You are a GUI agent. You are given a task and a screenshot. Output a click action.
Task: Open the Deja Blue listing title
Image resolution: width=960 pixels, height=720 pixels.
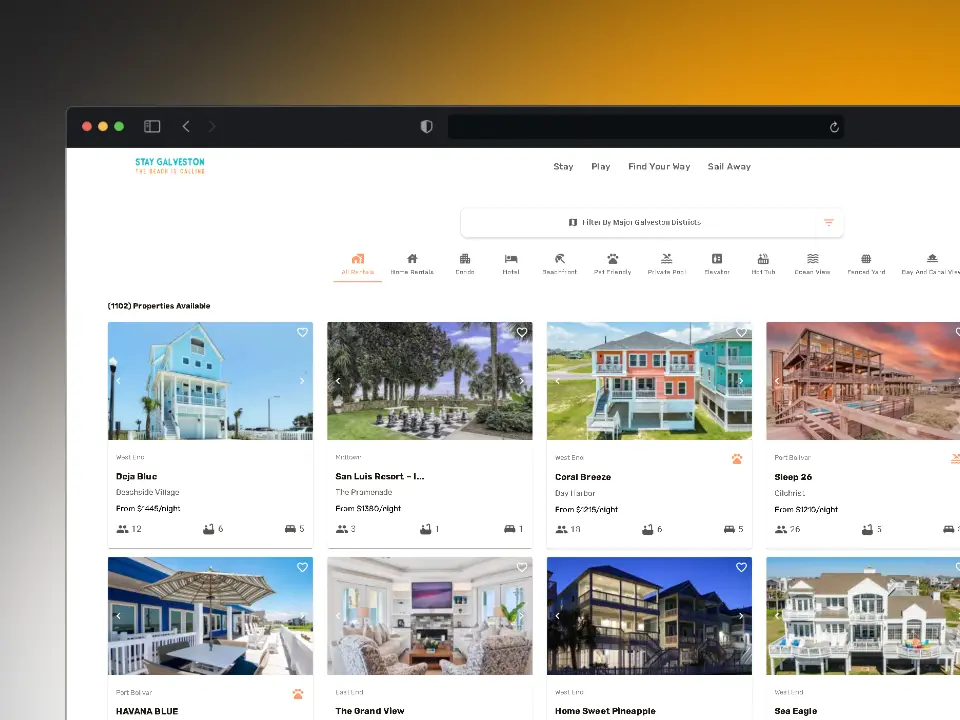[137, 476]
